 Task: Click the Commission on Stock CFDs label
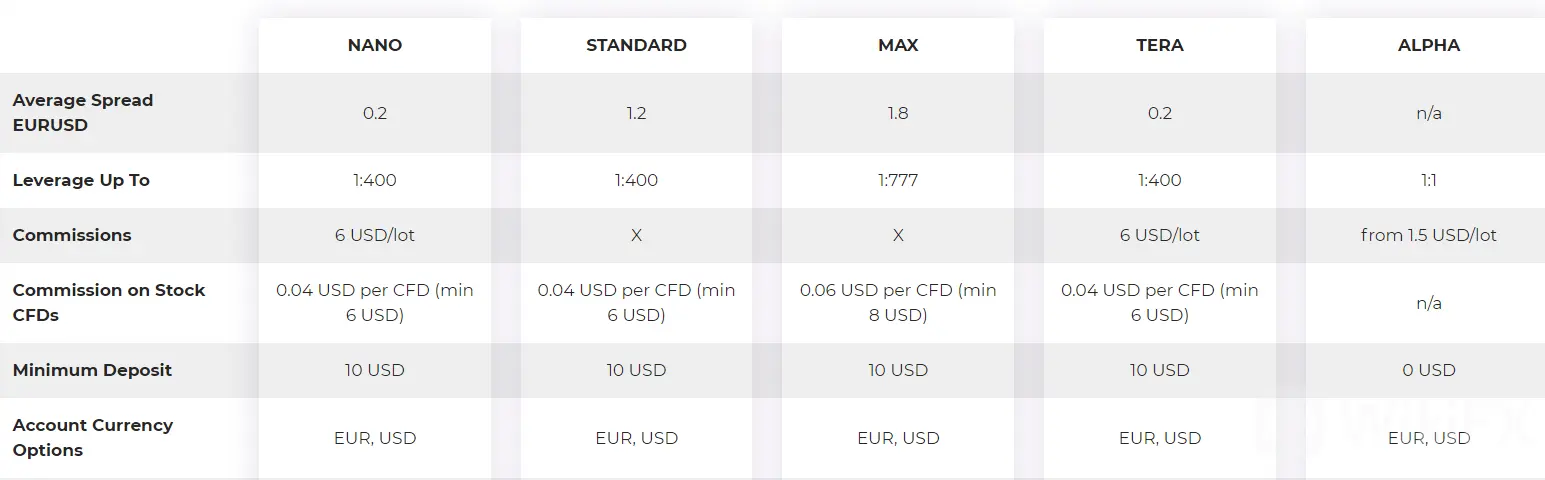109,302
